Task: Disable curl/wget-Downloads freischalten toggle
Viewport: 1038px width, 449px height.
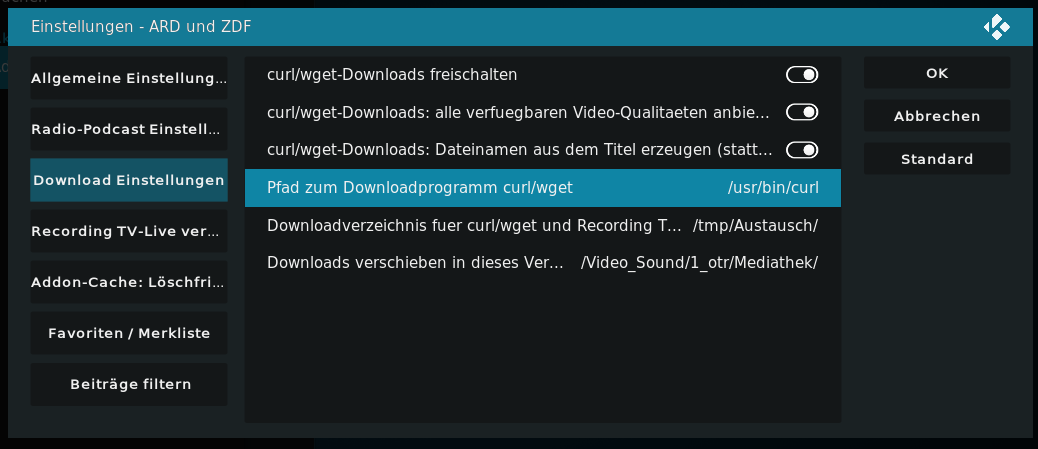Action: point(802,75)
